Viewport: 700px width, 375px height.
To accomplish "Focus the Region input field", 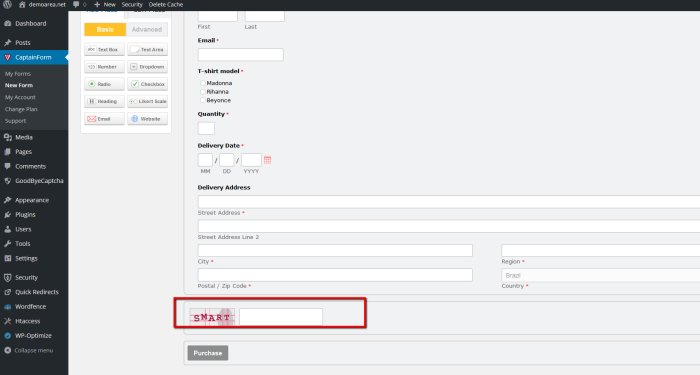I will (600, 250).
